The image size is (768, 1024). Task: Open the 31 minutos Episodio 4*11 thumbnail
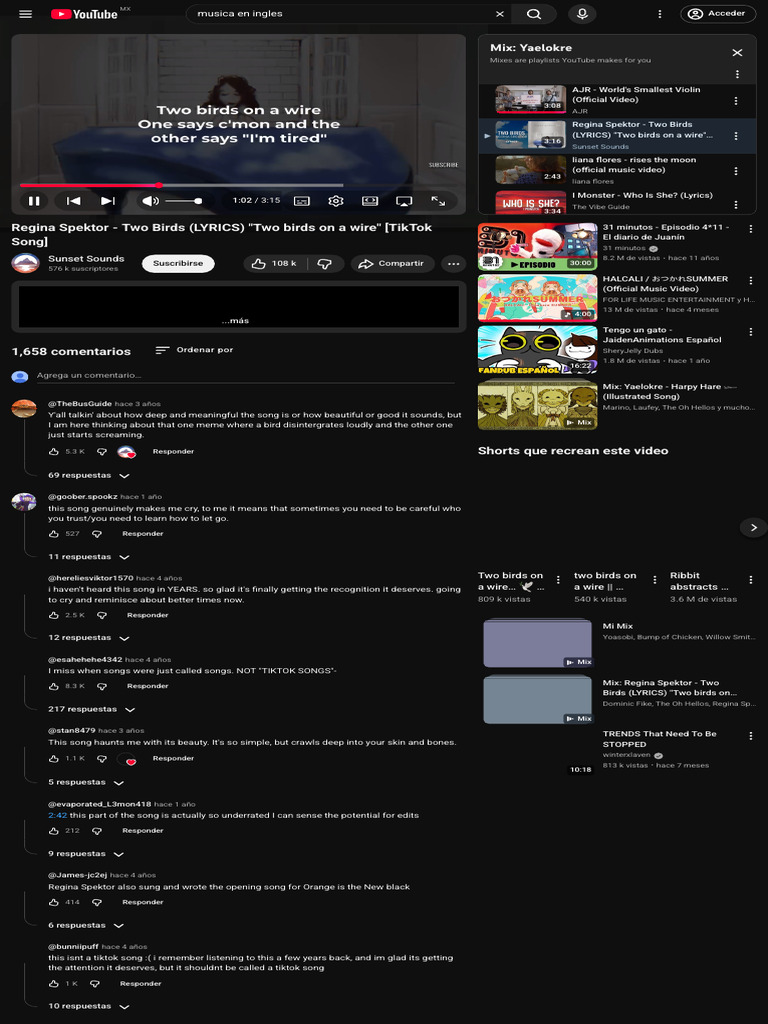pyautogui.click(x=537, y=247)
